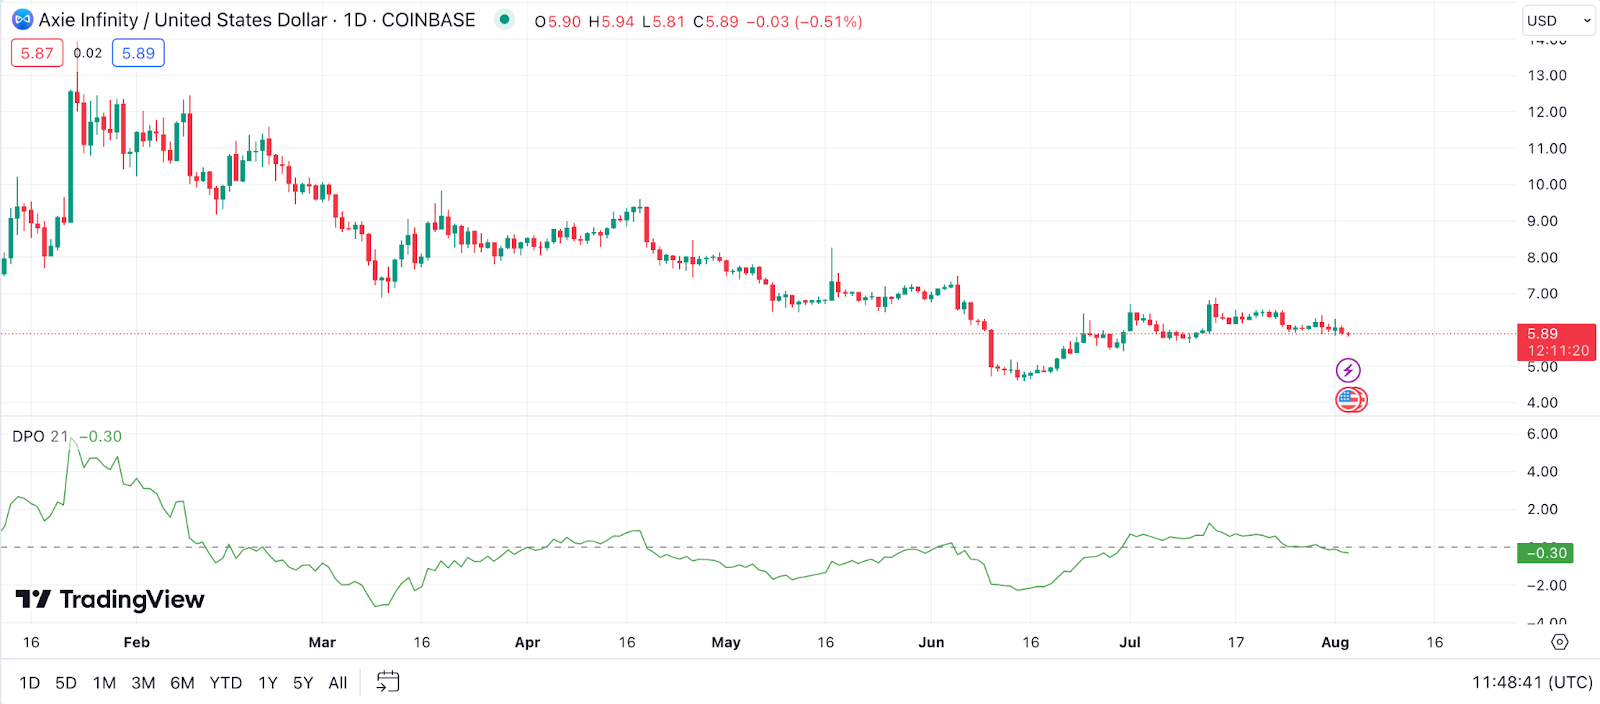This screenshot has width=1600, height=704.
Task: Click the DPO 21 indicator label
Action: click(40, 436)
